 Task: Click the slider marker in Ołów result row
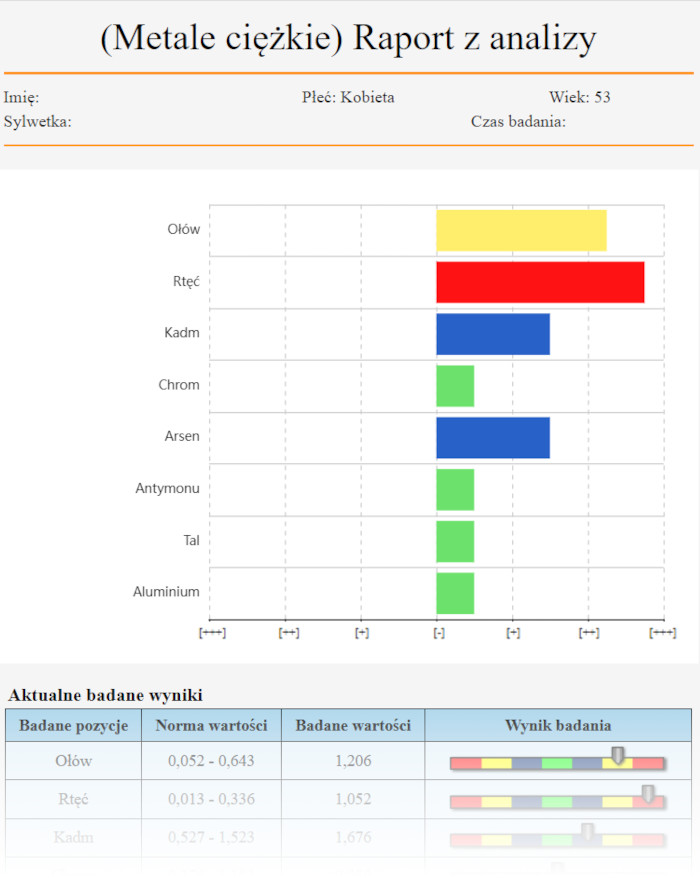[x=618, y=755]
